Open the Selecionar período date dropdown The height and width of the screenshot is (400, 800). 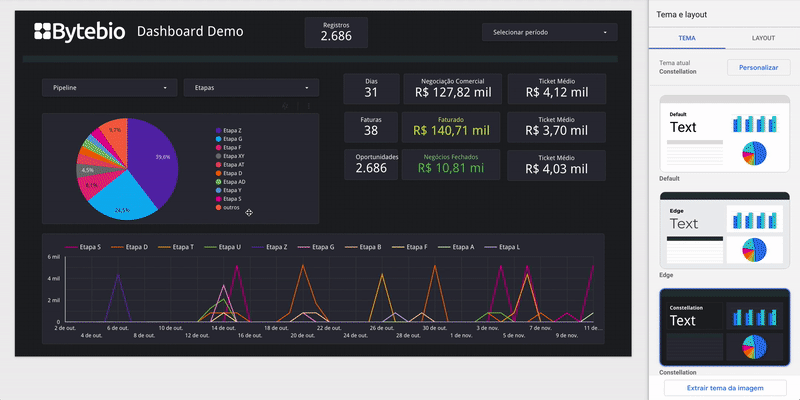[x=549, y=32]
